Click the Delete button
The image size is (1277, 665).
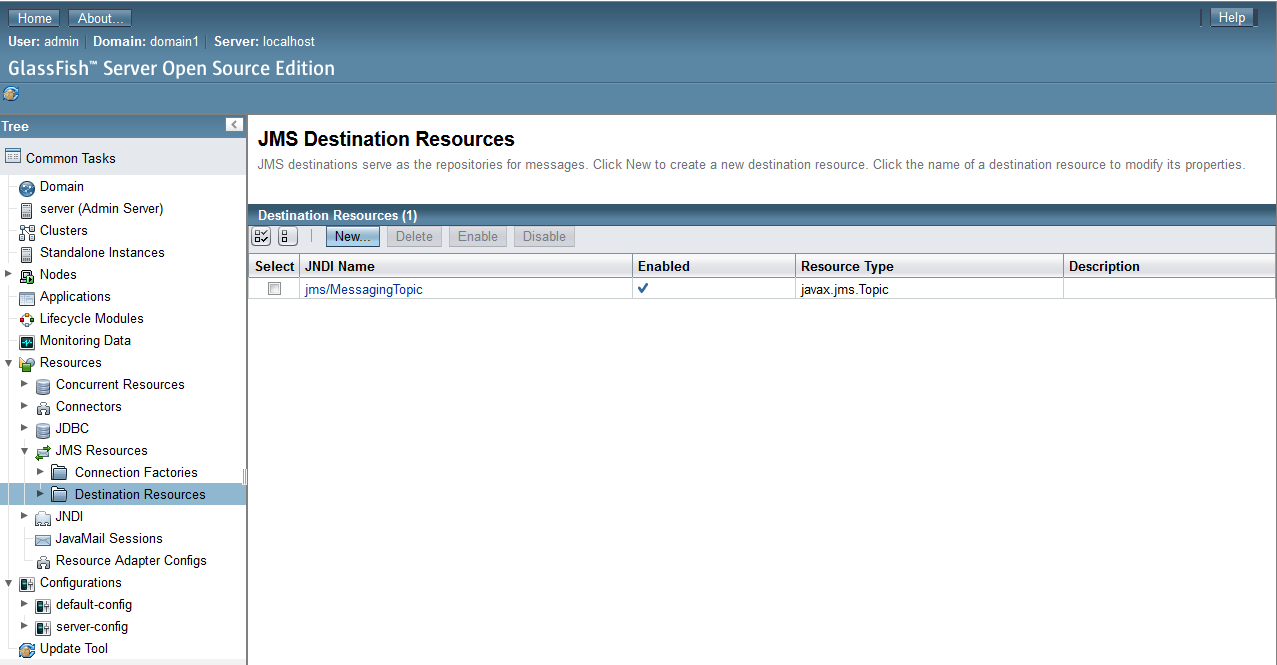click(x=415, y=237)
